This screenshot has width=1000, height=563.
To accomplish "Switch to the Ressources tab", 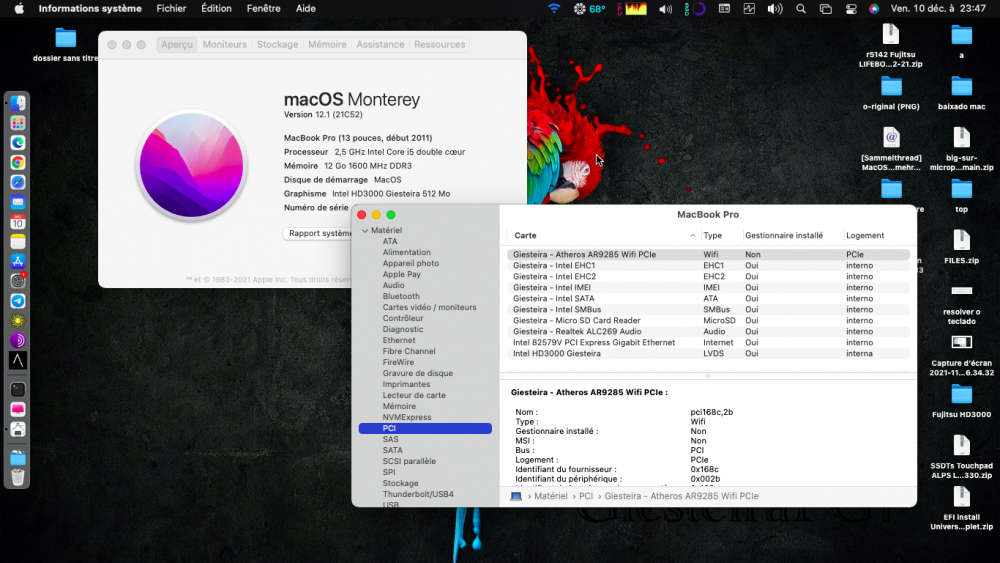I will [439, 45].
